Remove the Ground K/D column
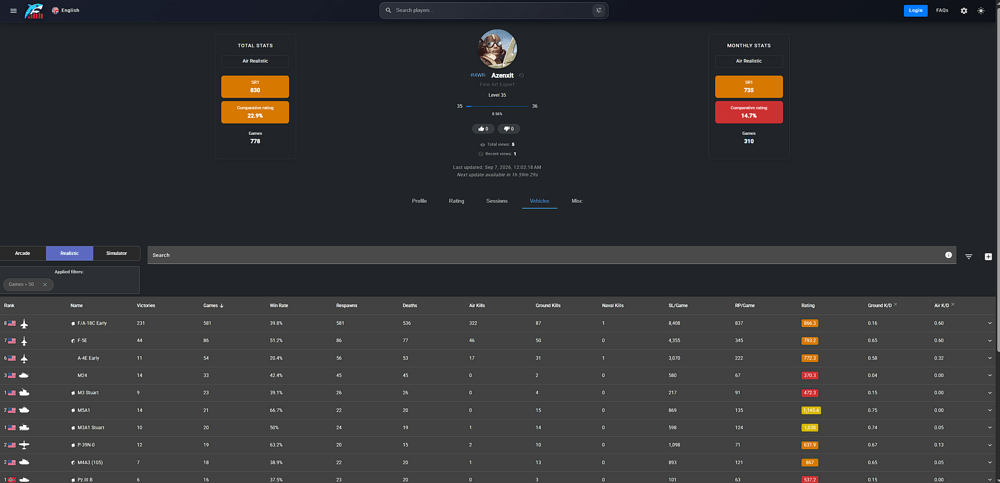 (895, 304)
